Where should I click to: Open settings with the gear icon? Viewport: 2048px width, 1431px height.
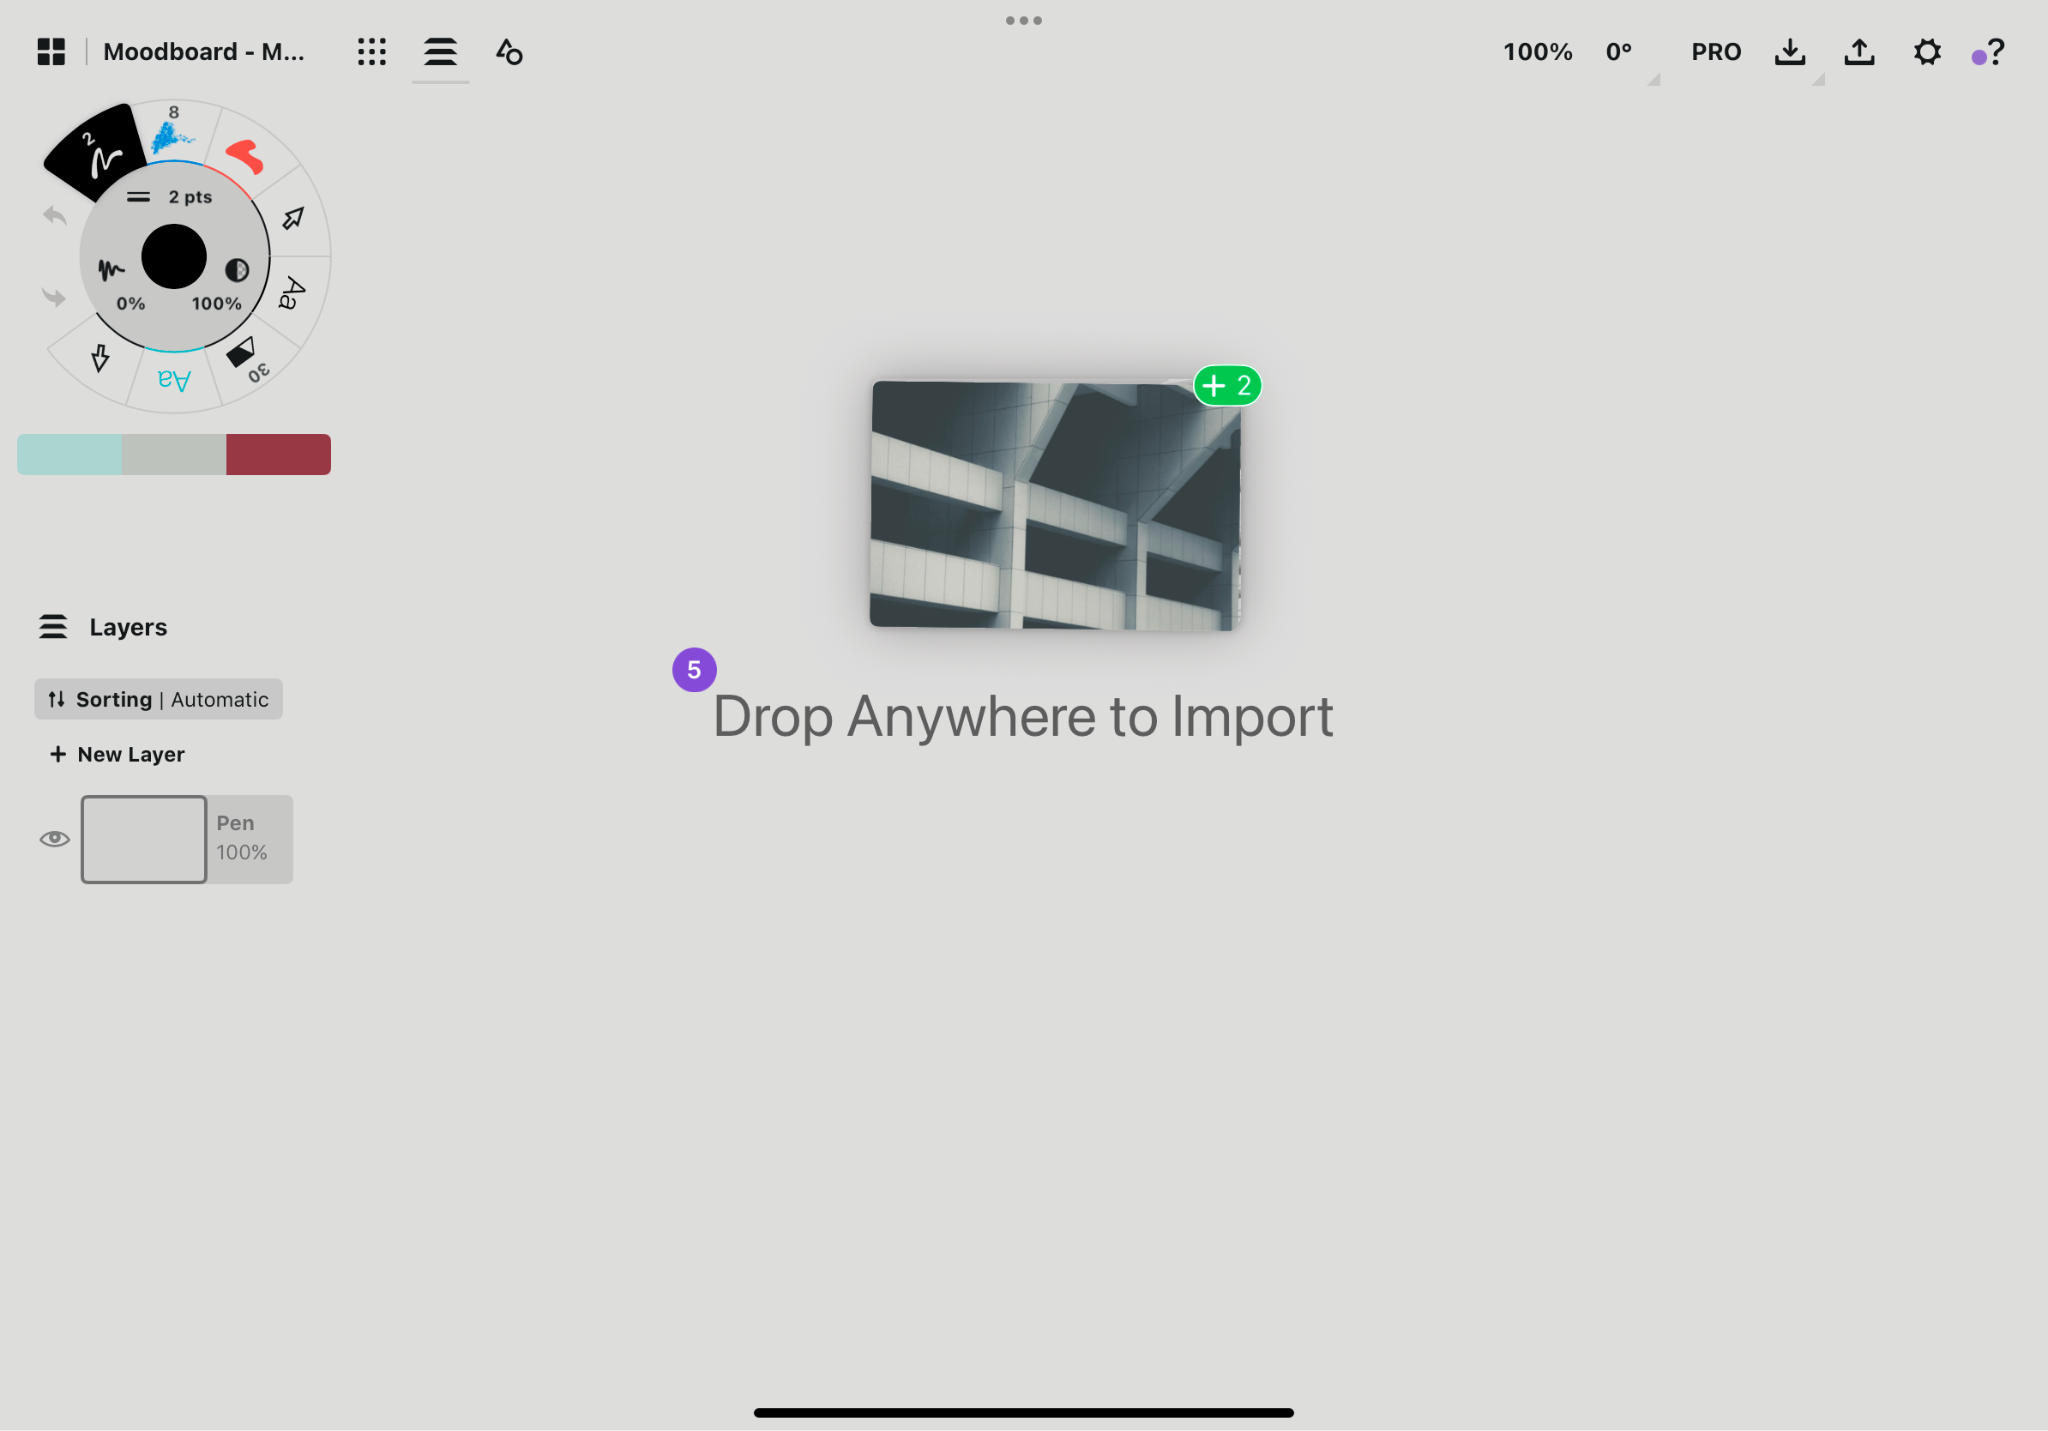[x=1927, y=52]
